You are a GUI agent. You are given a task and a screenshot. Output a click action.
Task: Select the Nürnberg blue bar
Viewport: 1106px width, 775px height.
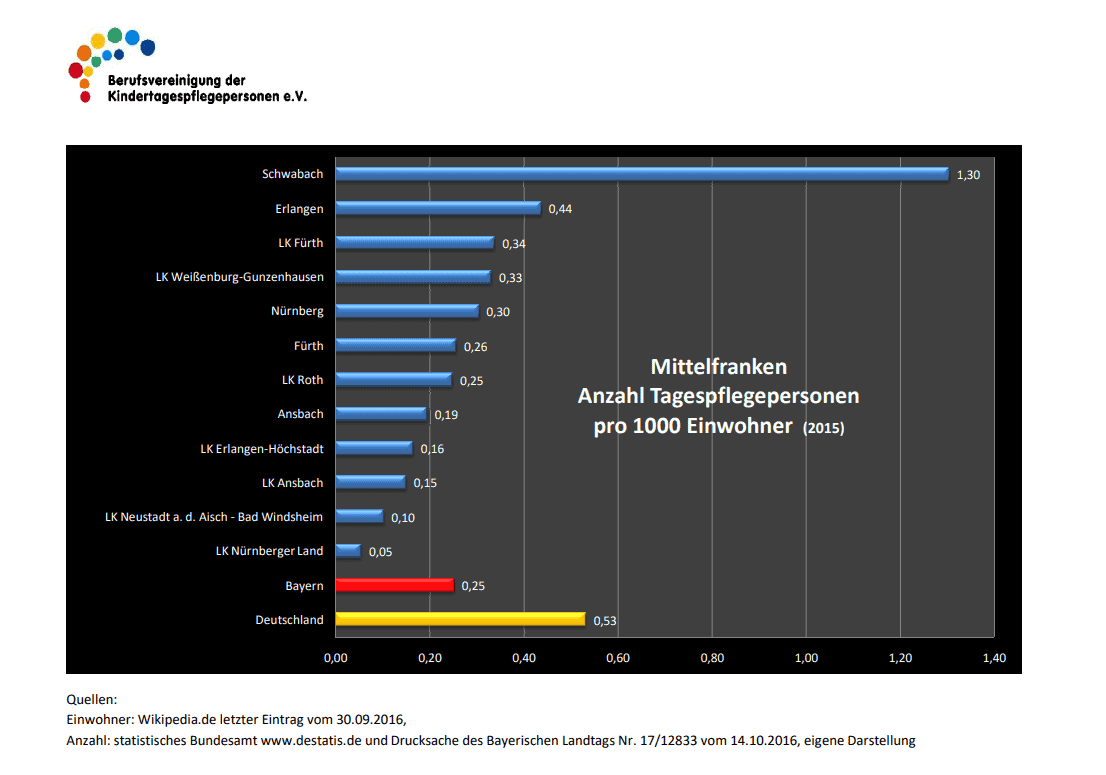(x=406, y=311)
